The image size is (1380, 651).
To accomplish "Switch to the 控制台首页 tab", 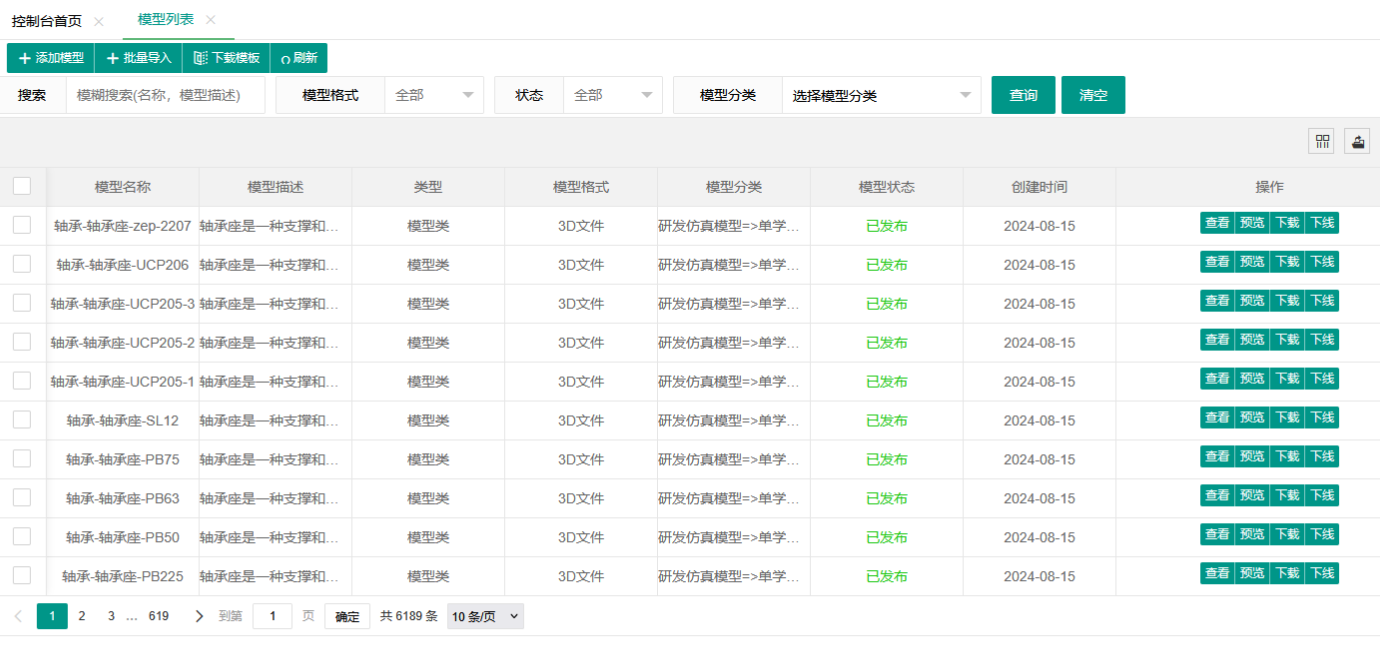I will point(46,21).
